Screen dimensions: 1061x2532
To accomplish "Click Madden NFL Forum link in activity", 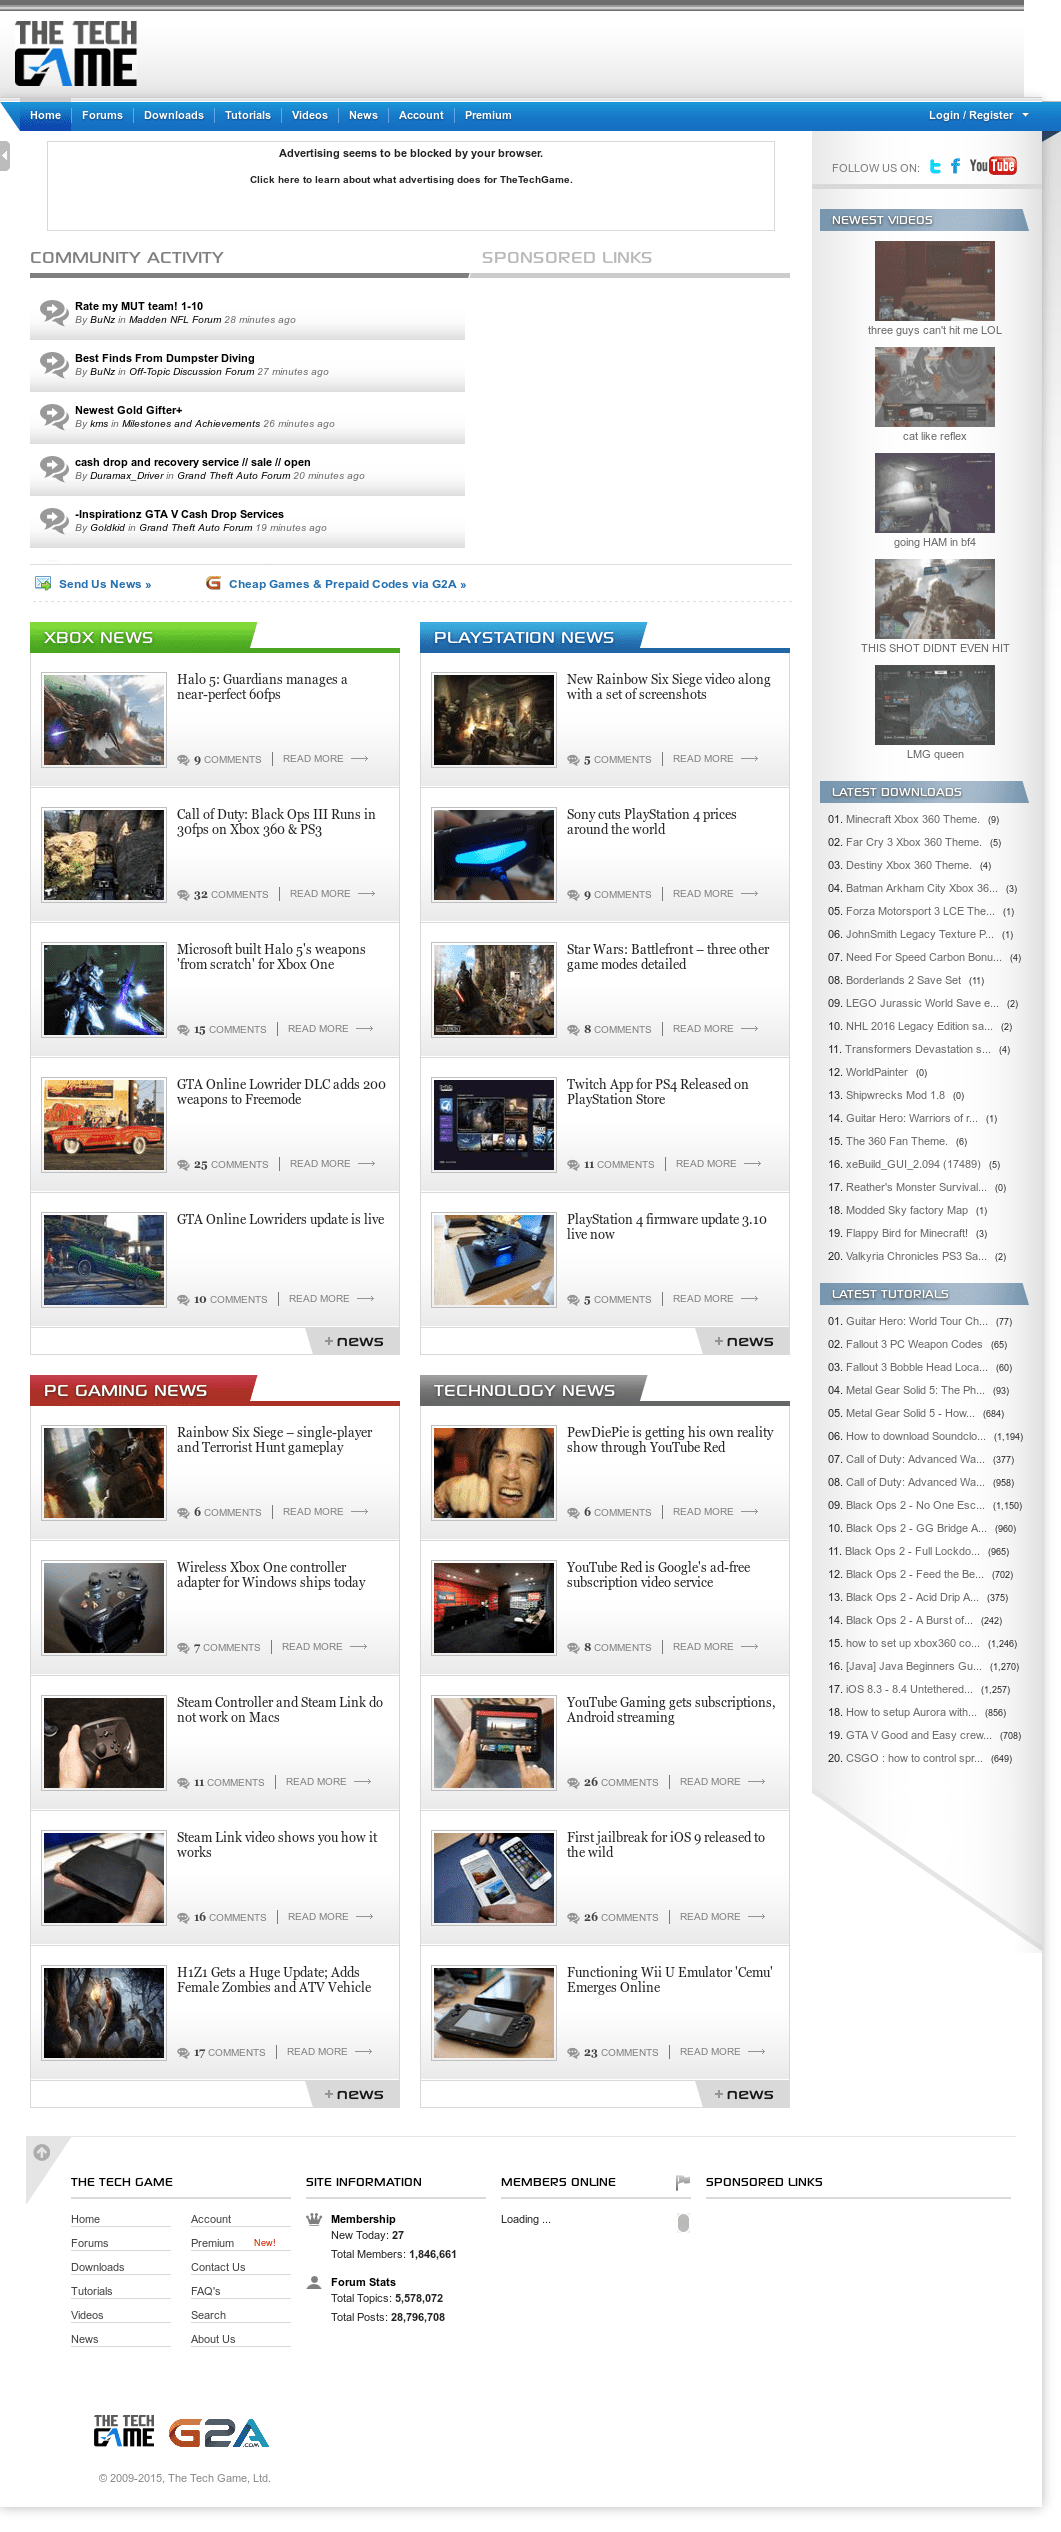I will click(x=175, y=320).
